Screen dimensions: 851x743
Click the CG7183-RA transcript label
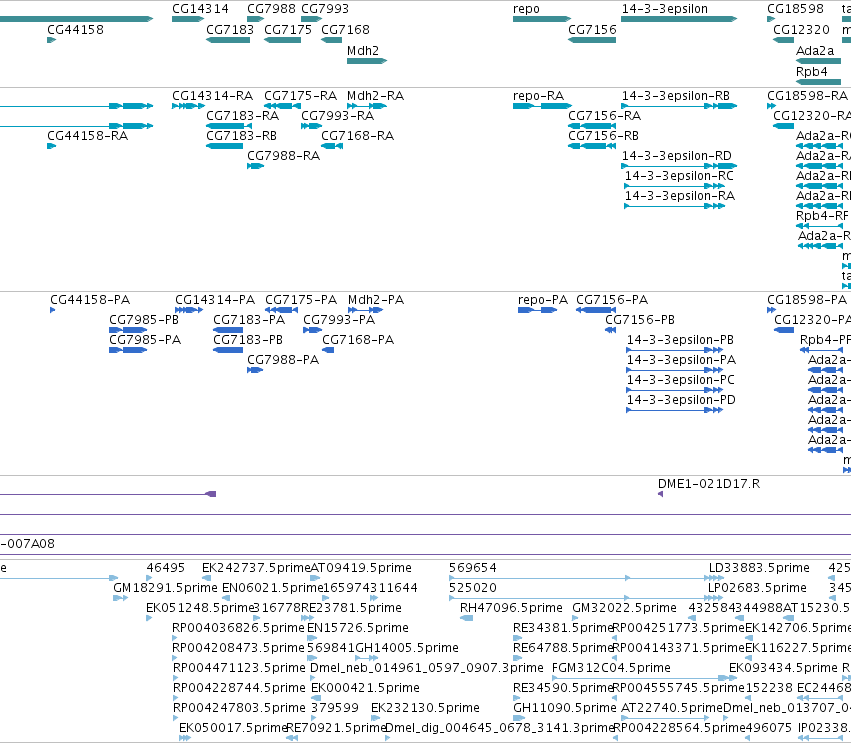coord(243,116)
